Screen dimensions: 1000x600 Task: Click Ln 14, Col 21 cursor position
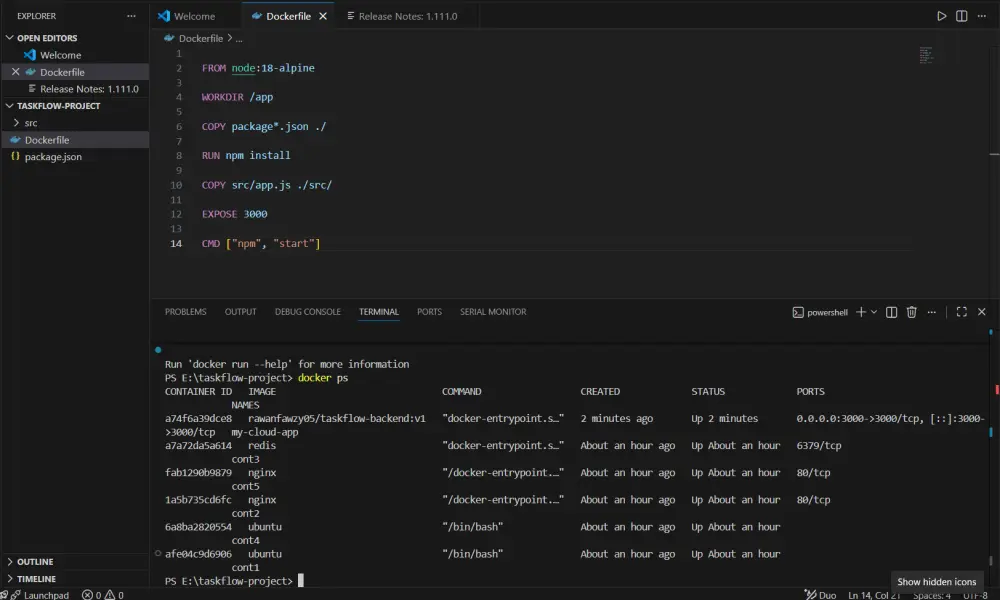tap(874, 595)
